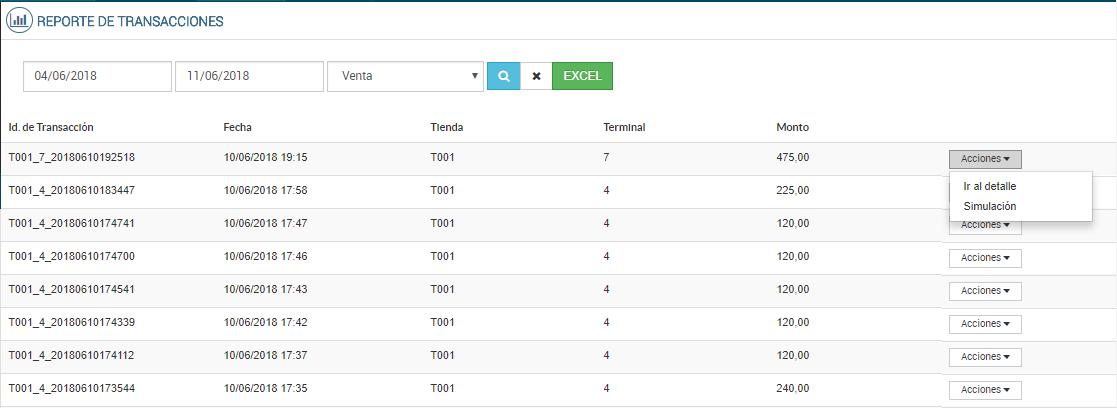Click the report chart icon in header
Image resolution: width=1117 pixels, height=408 pixels.
click(18, 20)
